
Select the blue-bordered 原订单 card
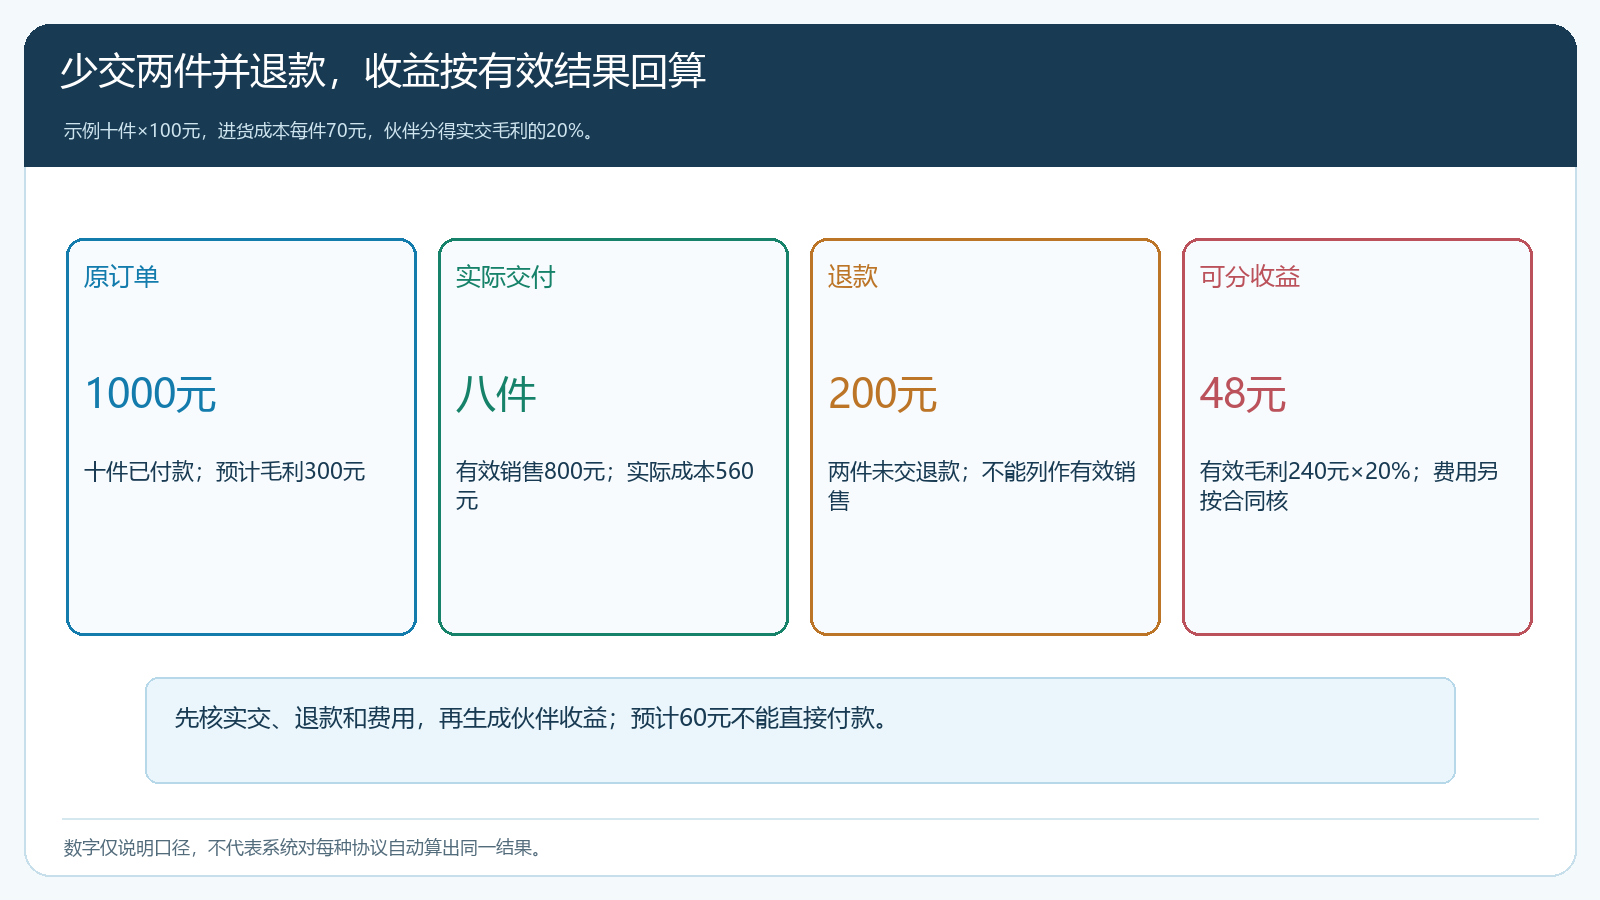click(x=241, y=437)
